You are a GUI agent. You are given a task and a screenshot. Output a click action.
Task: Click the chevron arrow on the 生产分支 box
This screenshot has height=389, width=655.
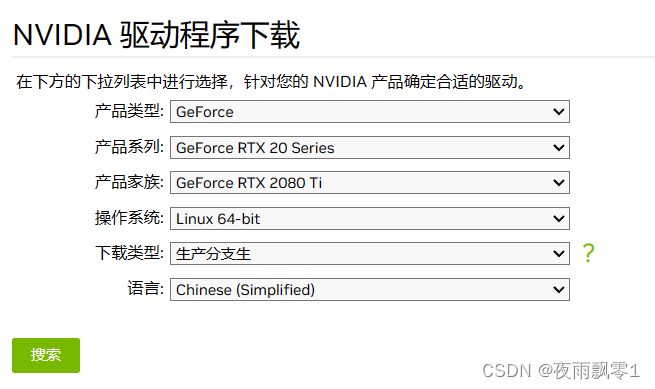tap(559, 254)
